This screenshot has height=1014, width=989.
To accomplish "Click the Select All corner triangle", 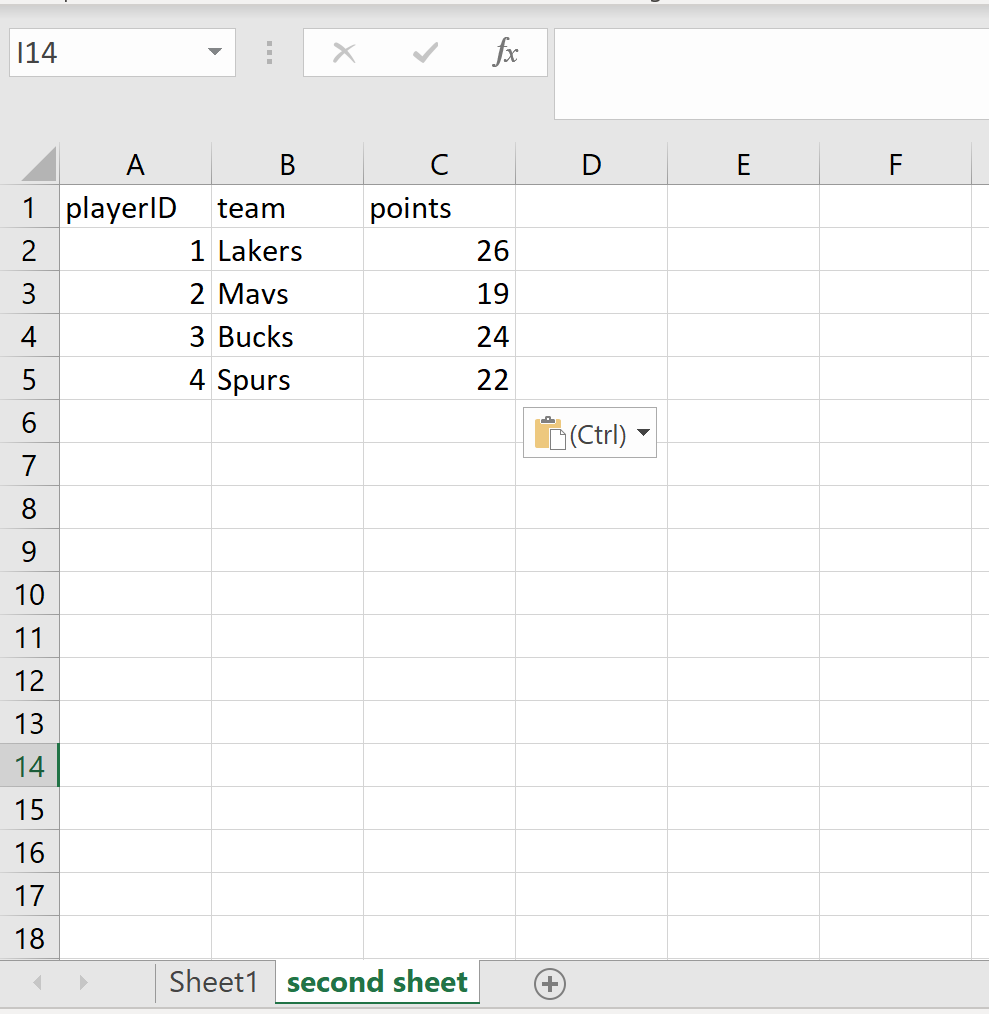I will pos(38,164).
